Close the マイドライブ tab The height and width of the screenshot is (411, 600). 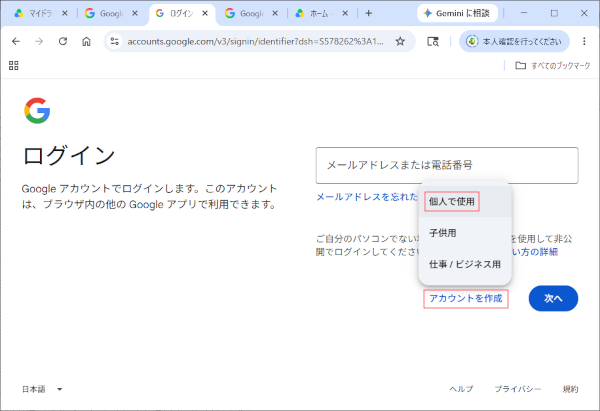click(x=65, y=13)
